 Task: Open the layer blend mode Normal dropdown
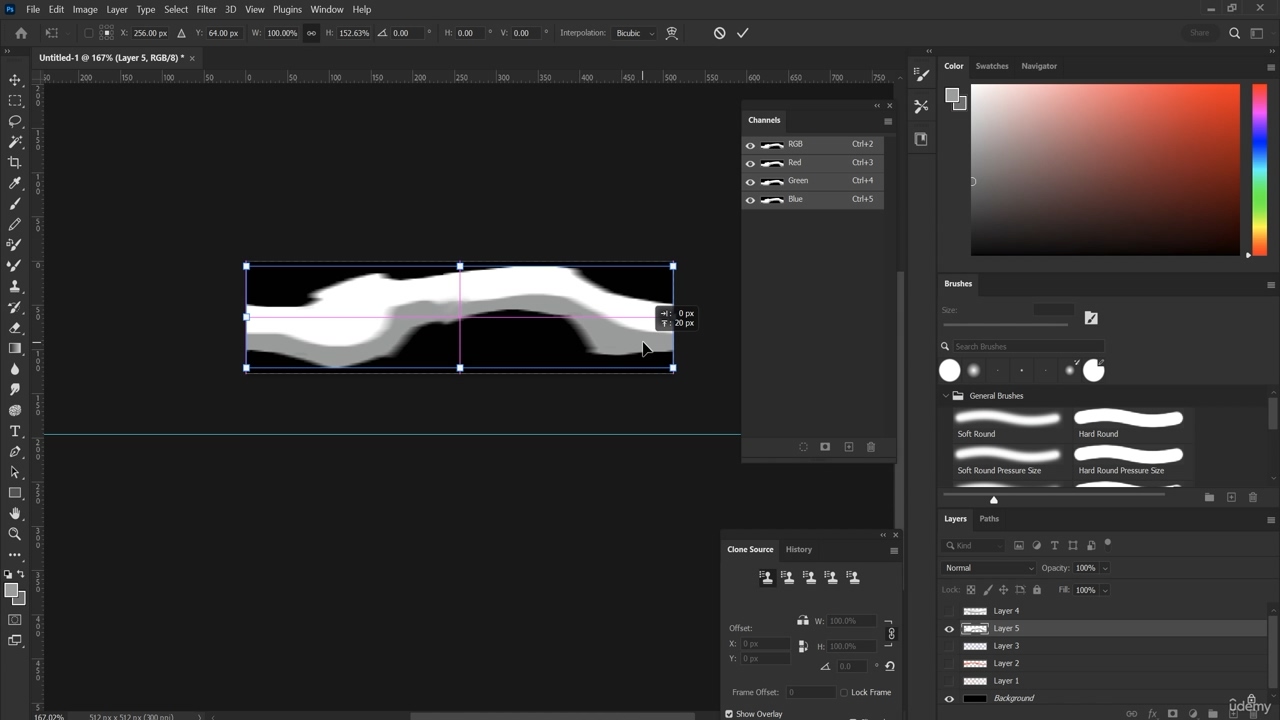[x=988, y=568]
